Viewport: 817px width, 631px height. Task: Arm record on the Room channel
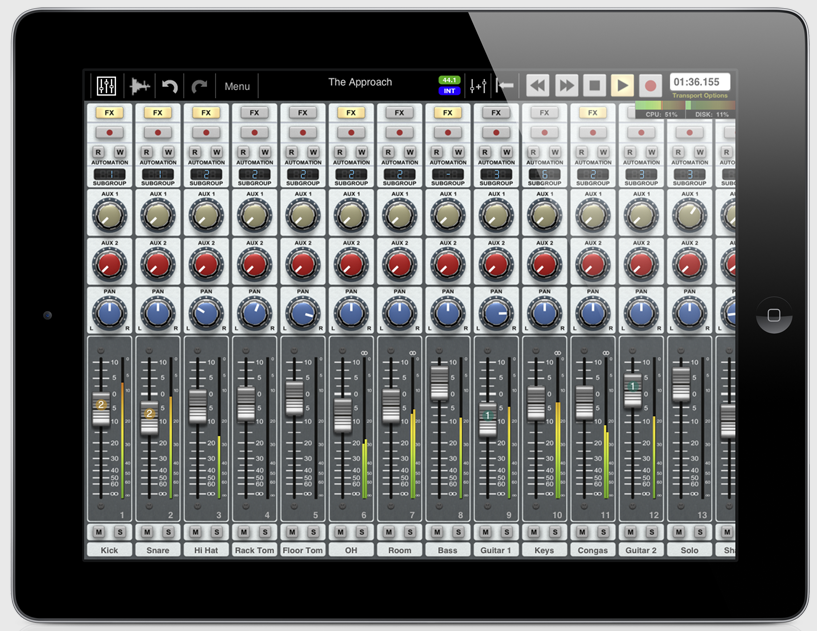pyautogui.click(x=400, y=132)
